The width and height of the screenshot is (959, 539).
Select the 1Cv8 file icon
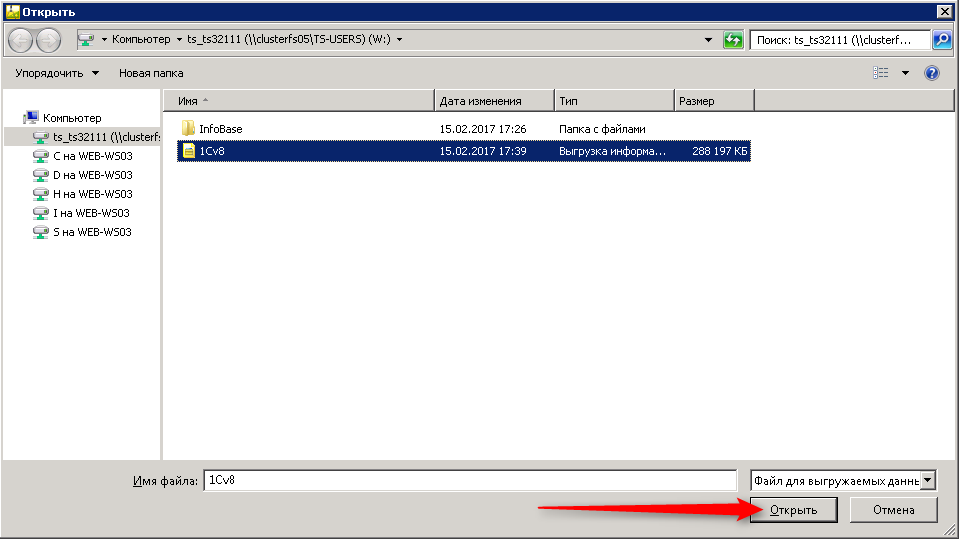click(x=187, y=151)
